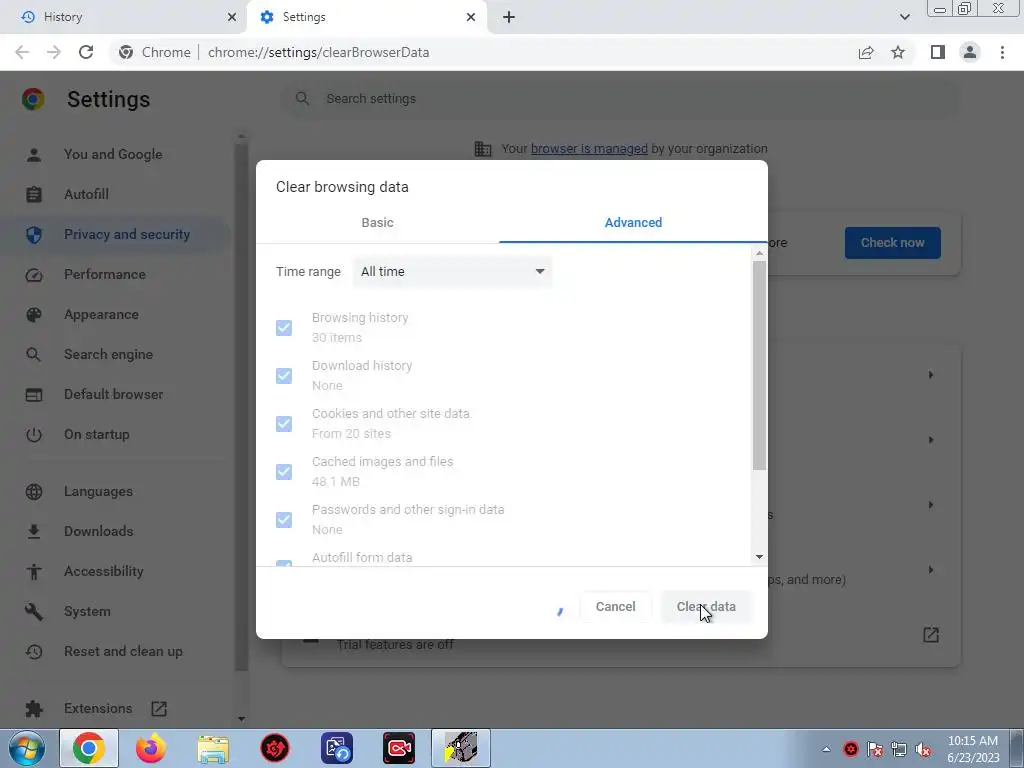Select the Settings browser tab
Image resolution: width=1024 pixels, height=768 pixels.
point(366,17)
